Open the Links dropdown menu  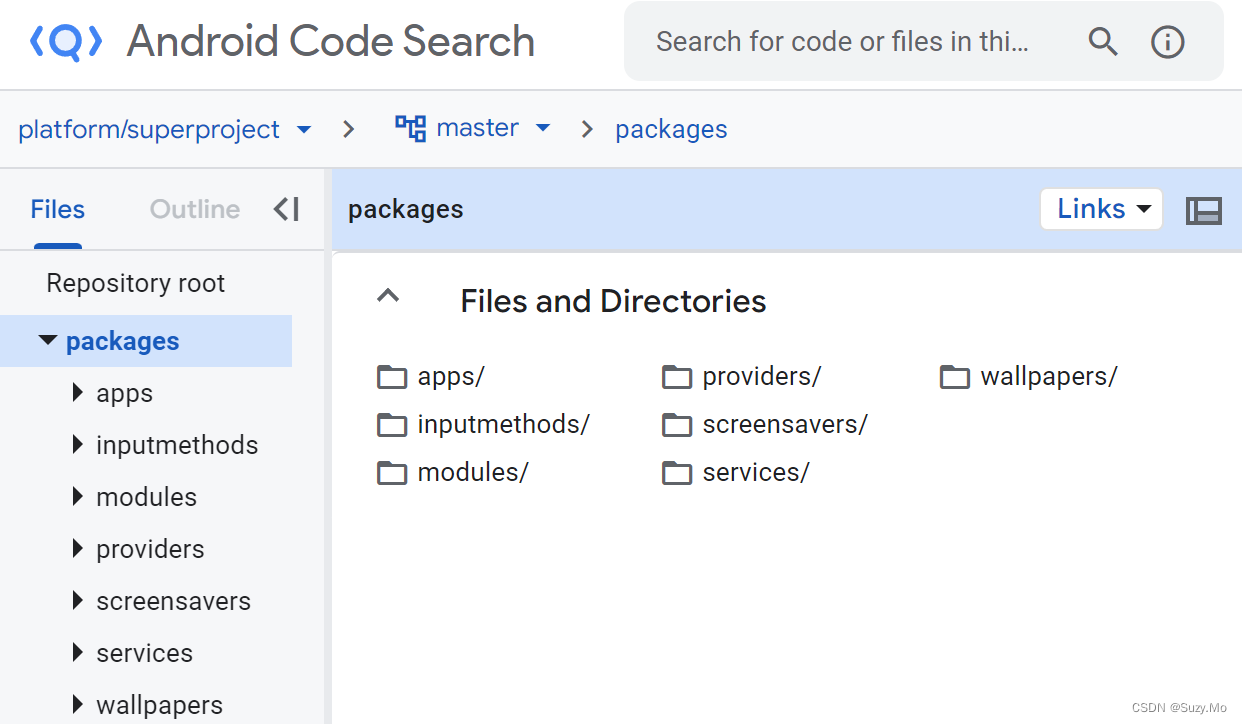pos(1101,209)
